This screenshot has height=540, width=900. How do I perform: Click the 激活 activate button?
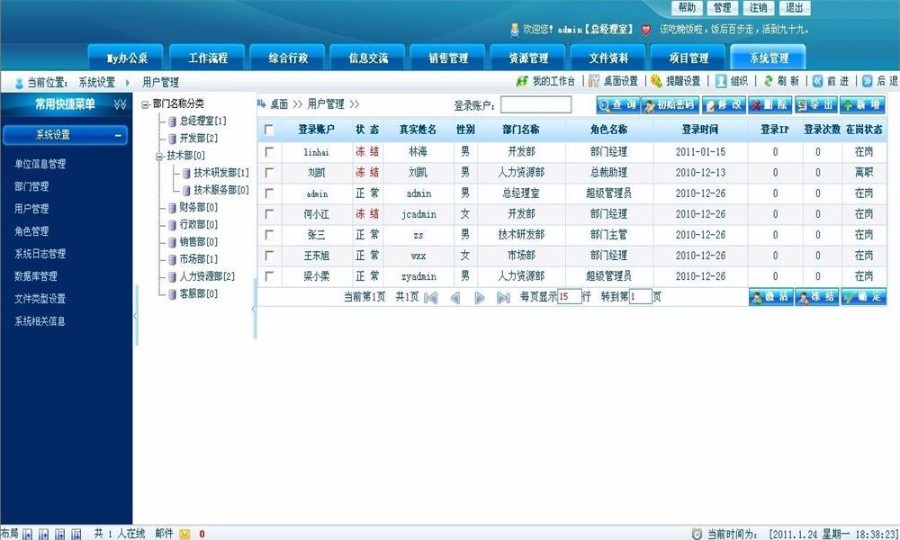(x=771, y=297)
